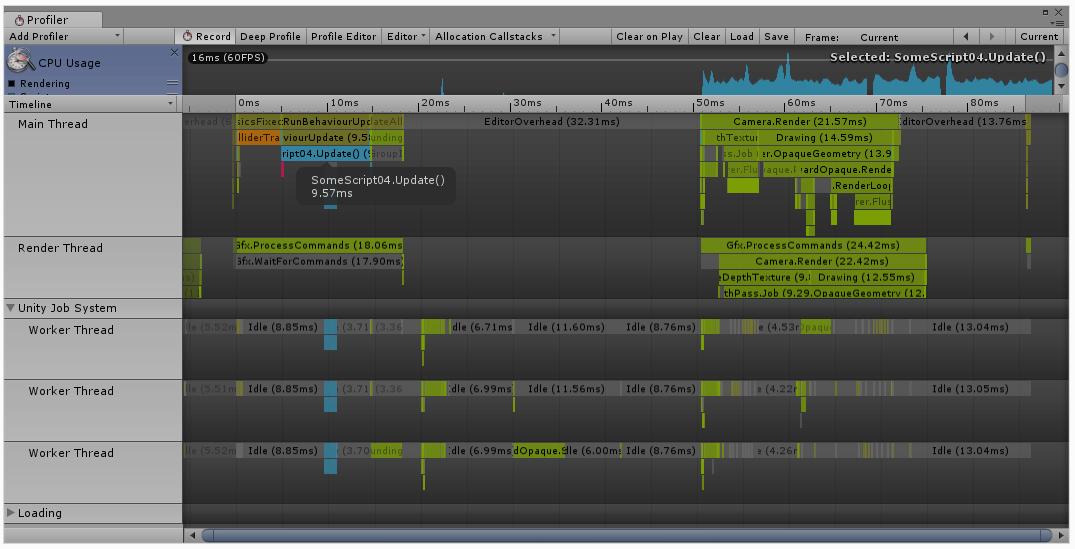Open the Profiler window options menu icon
The image size is (1075, 549).
1059,23
